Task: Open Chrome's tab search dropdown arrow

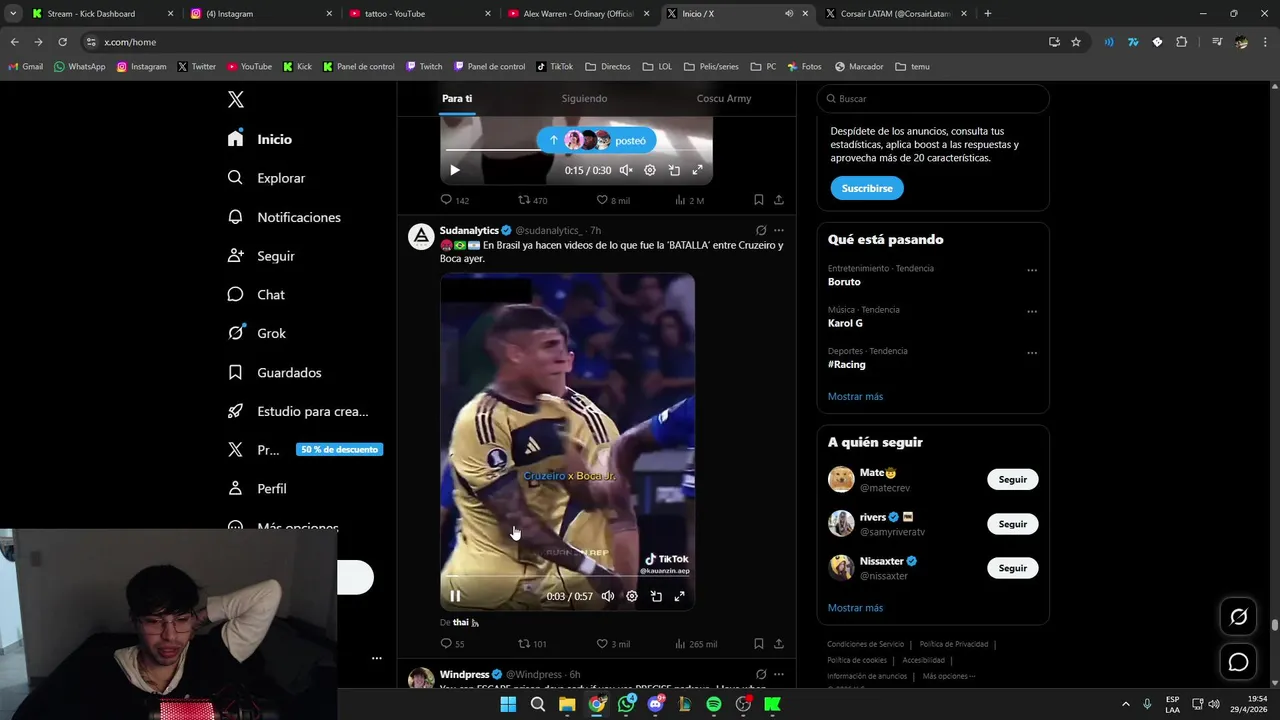Action: [x=13, y=14]
